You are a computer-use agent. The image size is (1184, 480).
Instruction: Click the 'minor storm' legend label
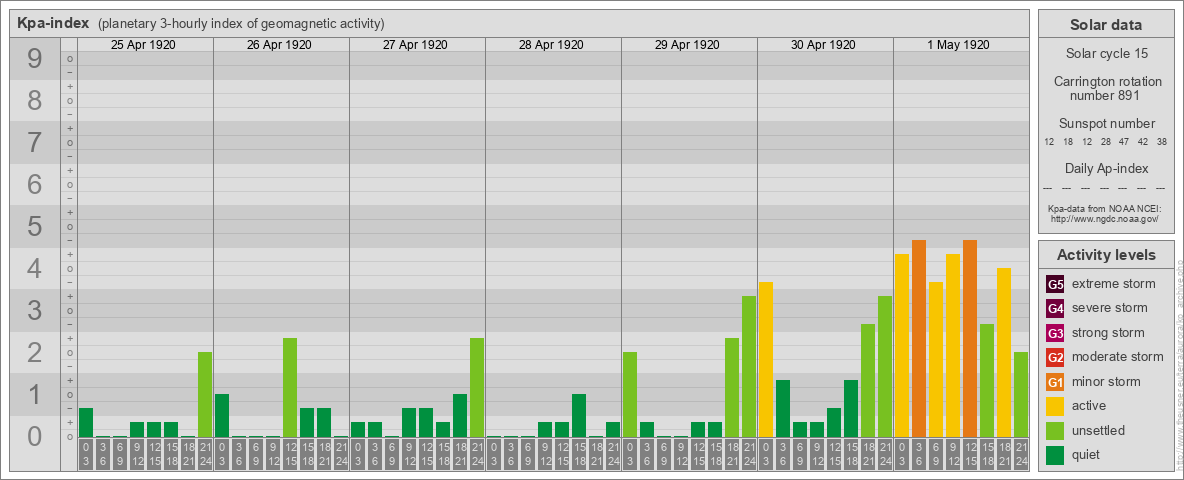[x=1106, y=381]
